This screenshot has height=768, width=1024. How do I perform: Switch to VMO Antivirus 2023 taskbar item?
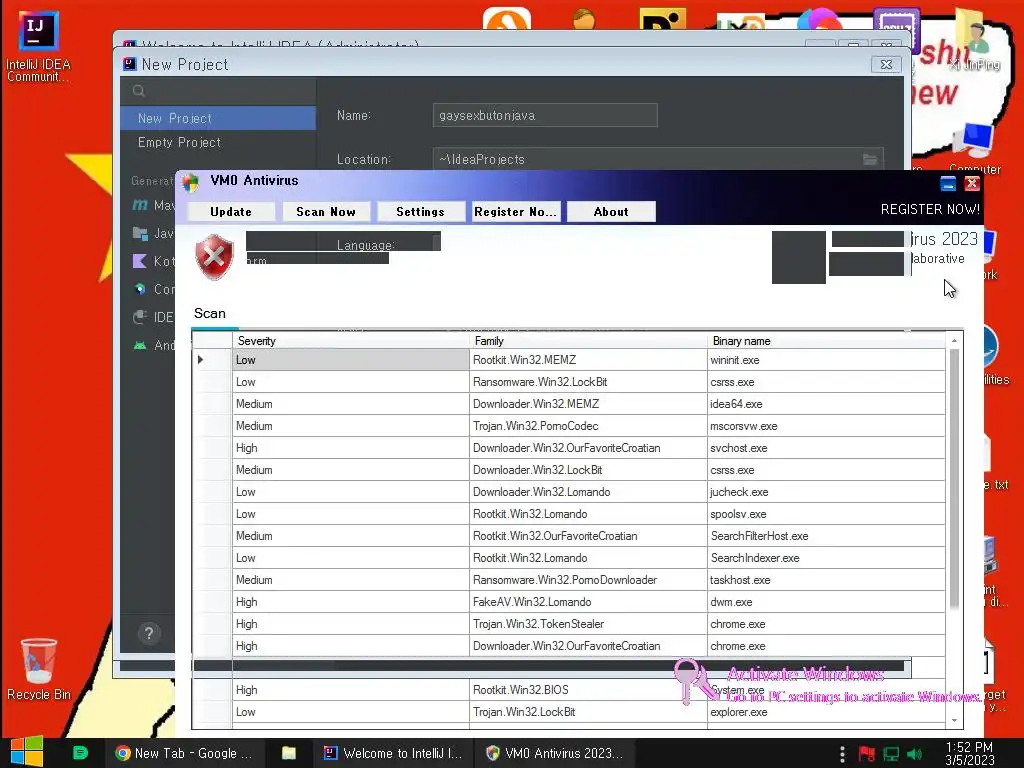click(x=555, y=753)
